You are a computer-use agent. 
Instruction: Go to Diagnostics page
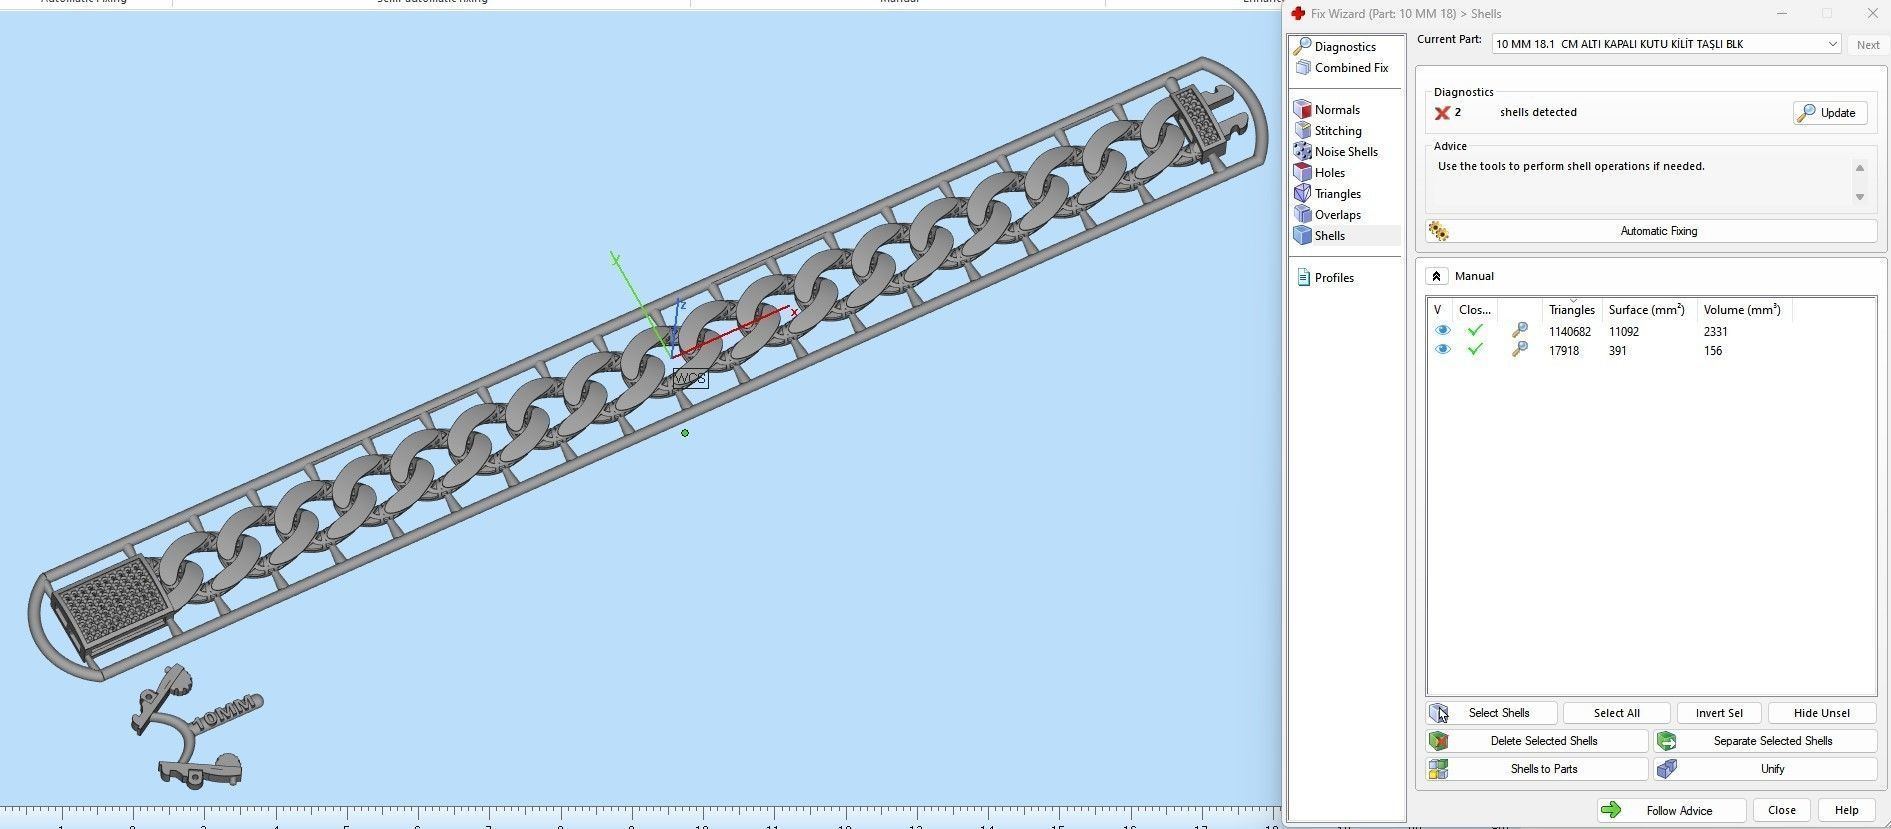1345,47
